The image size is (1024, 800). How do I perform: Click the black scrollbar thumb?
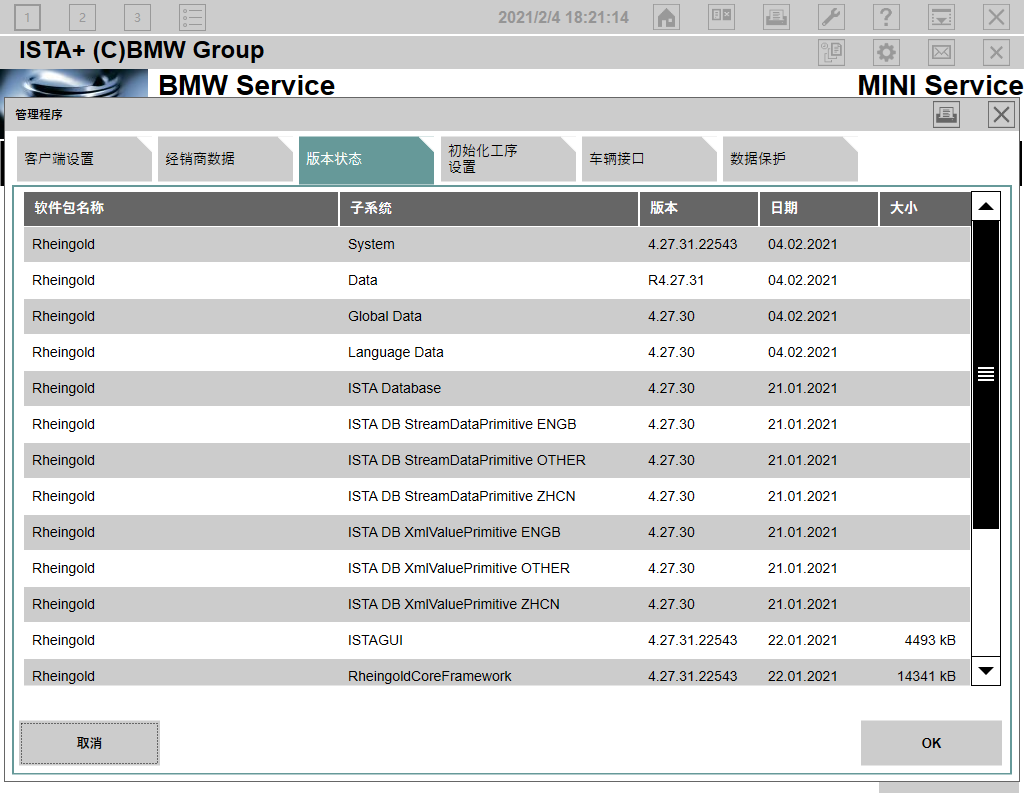point(986,374)
